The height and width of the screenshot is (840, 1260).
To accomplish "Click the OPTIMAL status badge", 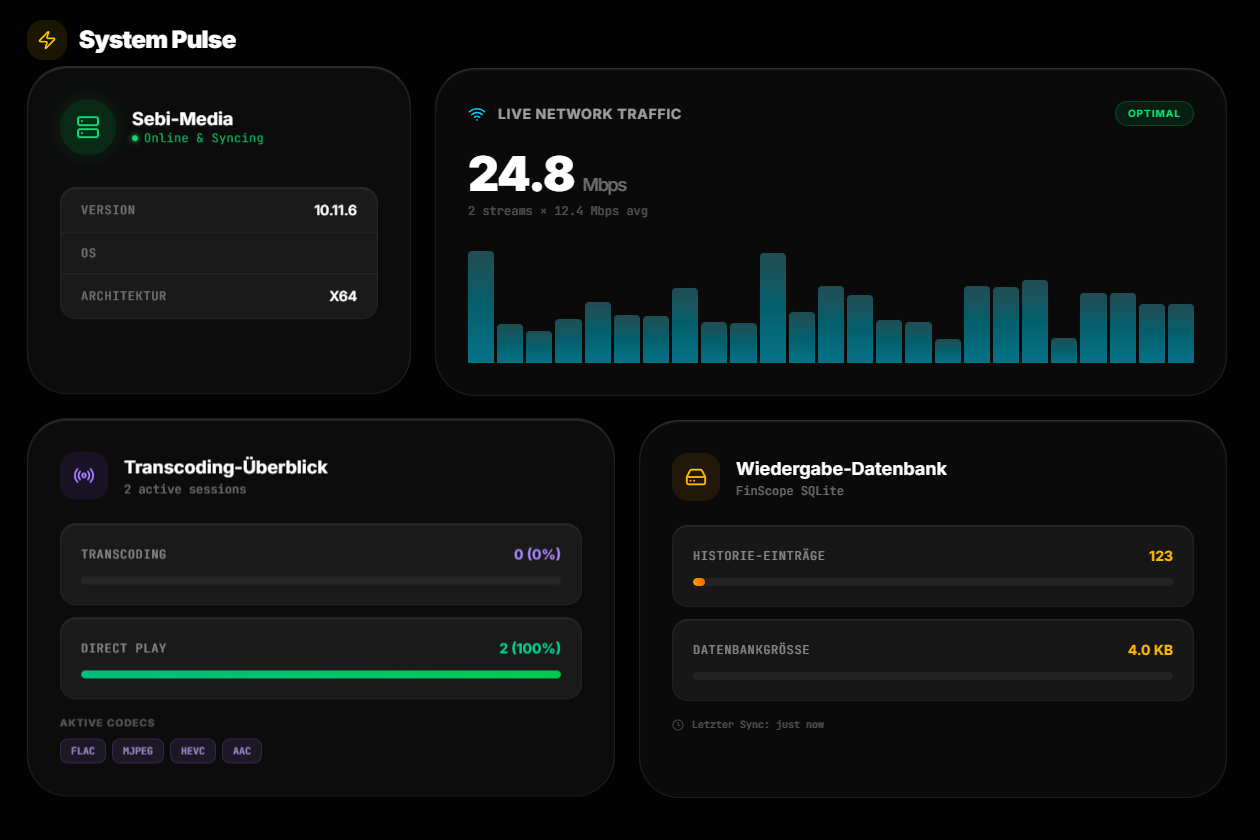I will coord(1154,113).
